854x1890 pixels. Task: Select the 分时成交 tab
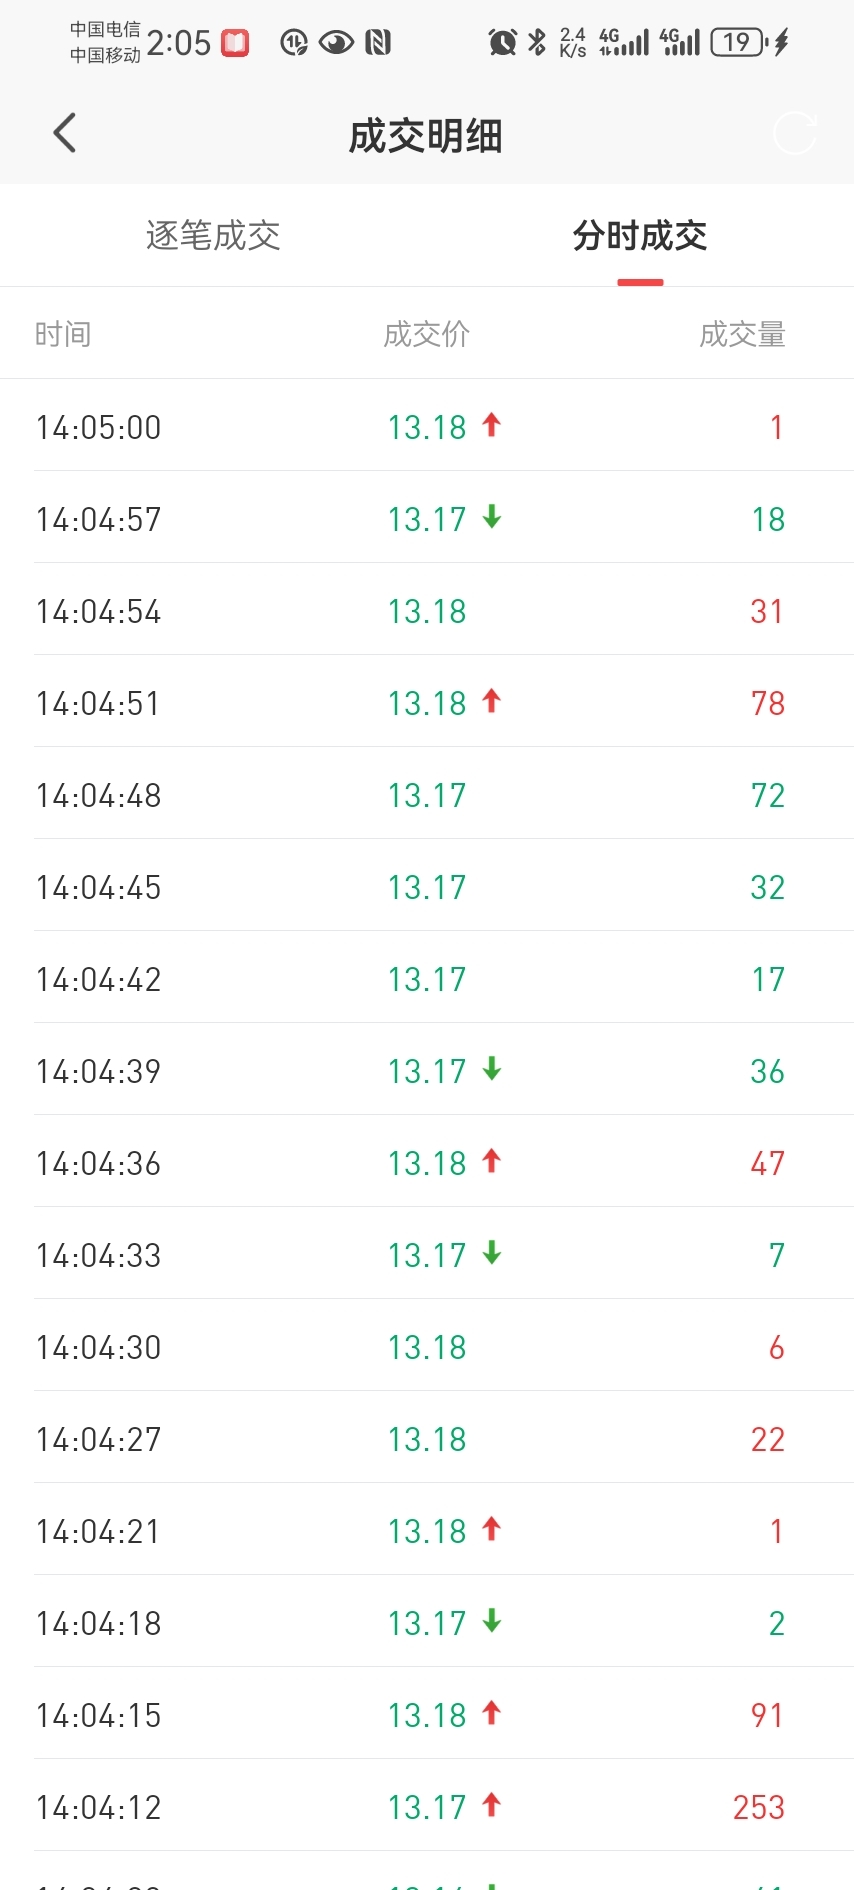coord(640,236)
